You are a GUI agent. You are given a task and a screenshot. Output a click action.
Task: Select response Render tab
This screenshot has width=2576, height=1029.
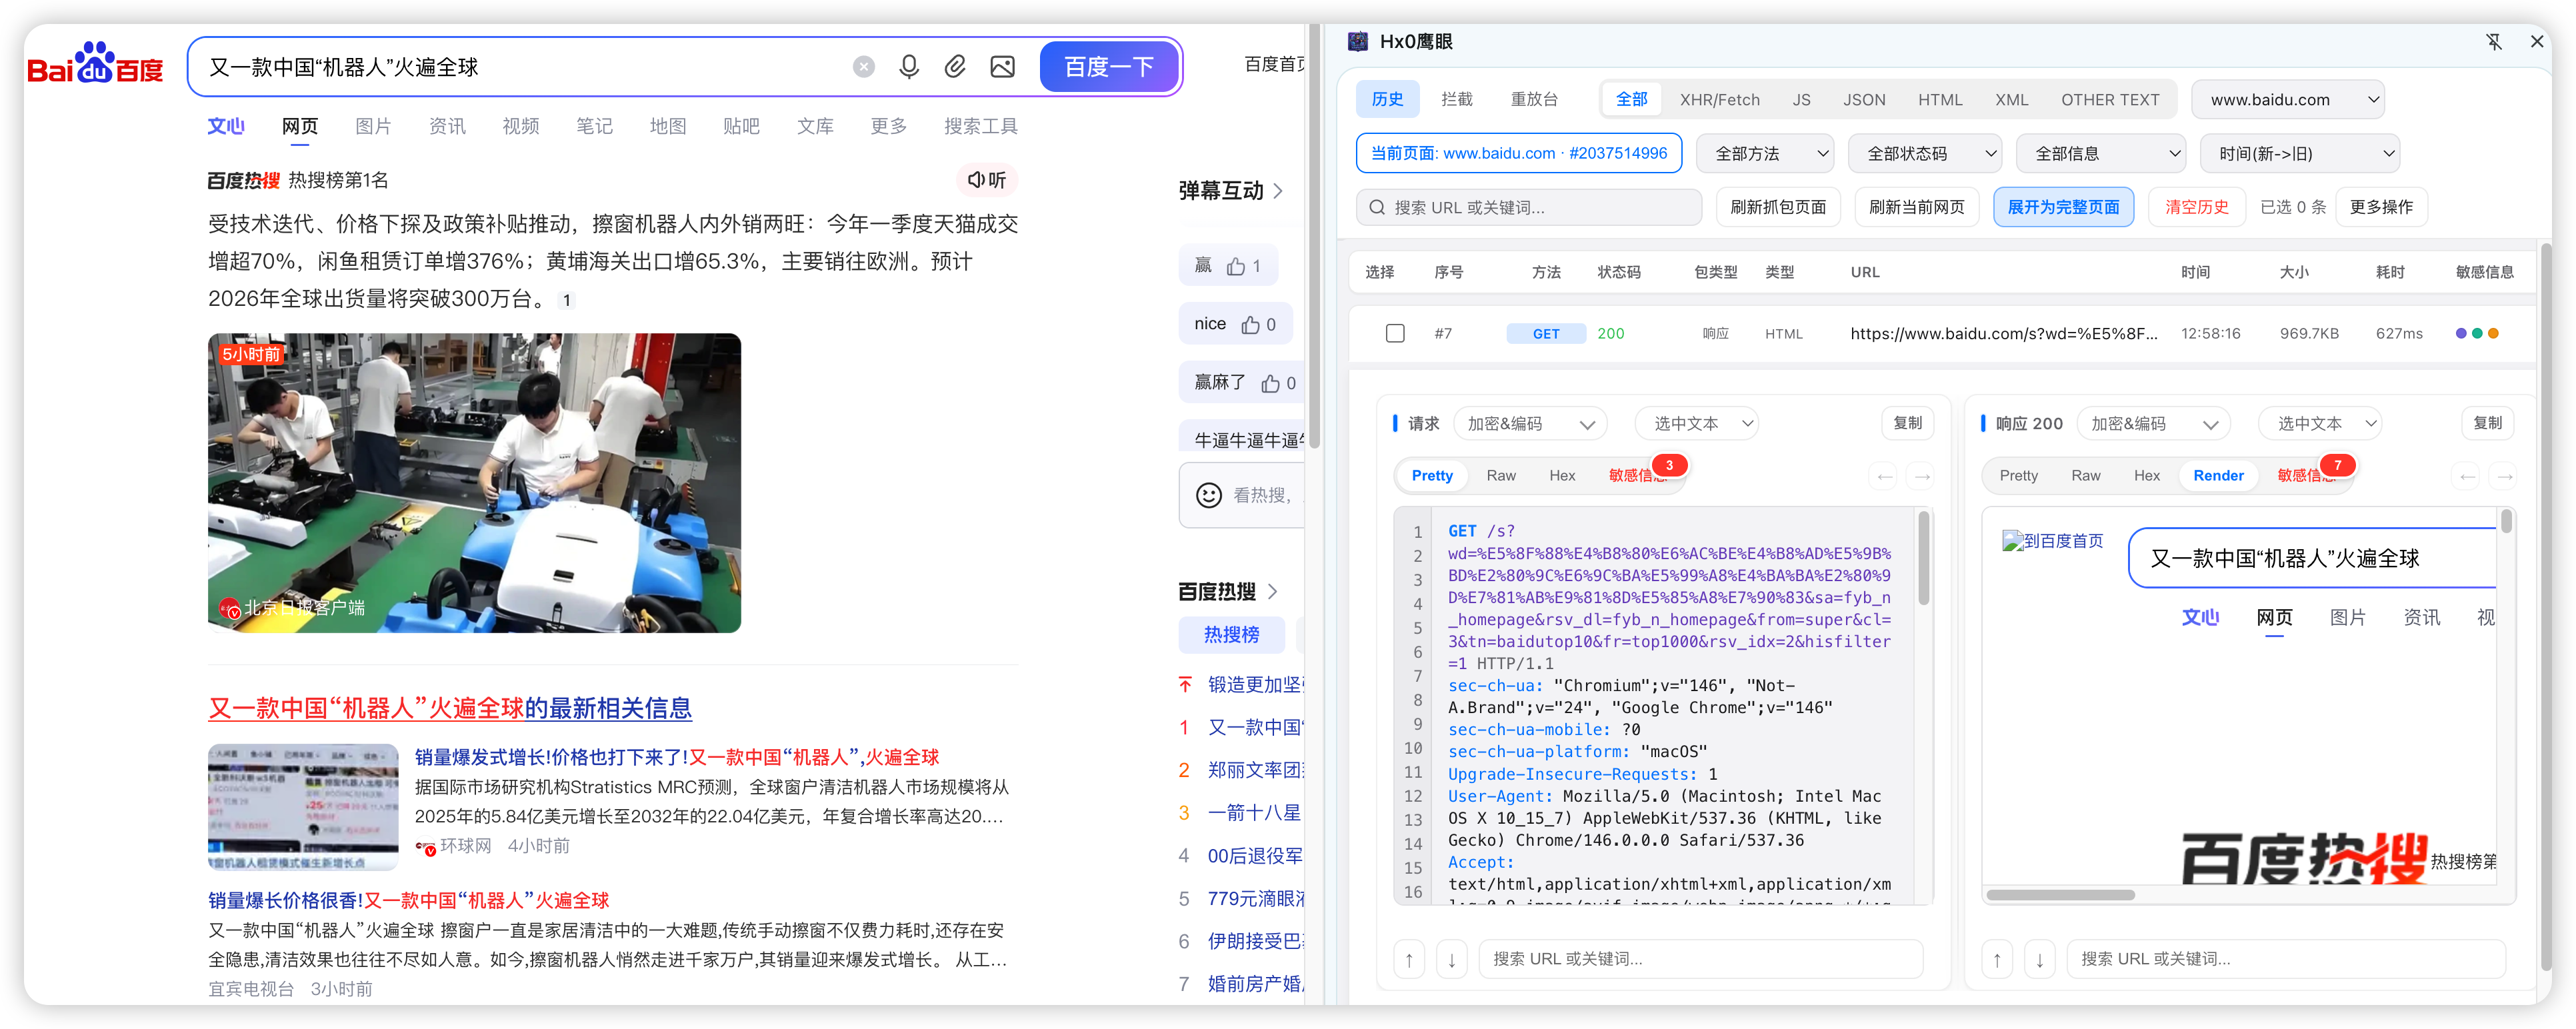coord(2218,476)
